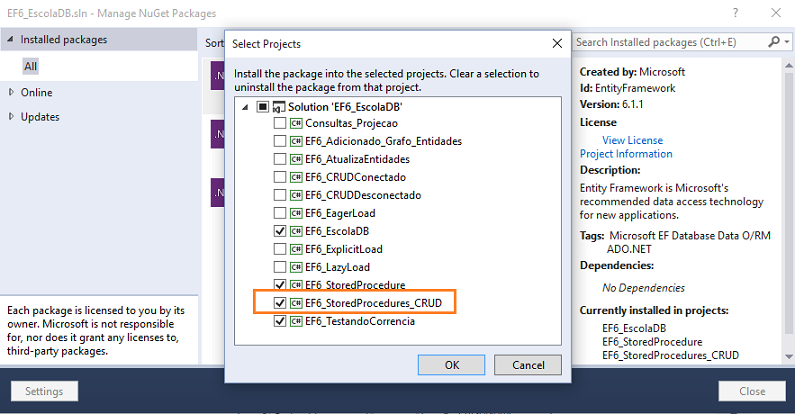The height and width of the screenshot is (414, 795).
Task: Click the details pane scrollbar down arrow
Action: [x=788, y=356]
